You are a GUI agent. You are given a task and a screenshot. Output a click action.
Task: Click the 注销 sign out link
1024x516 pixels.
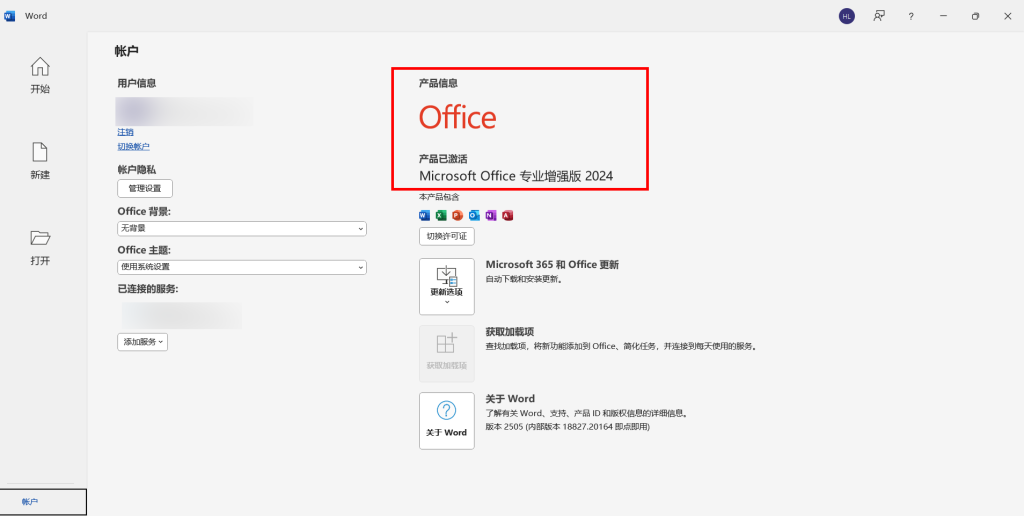[125, 132]
